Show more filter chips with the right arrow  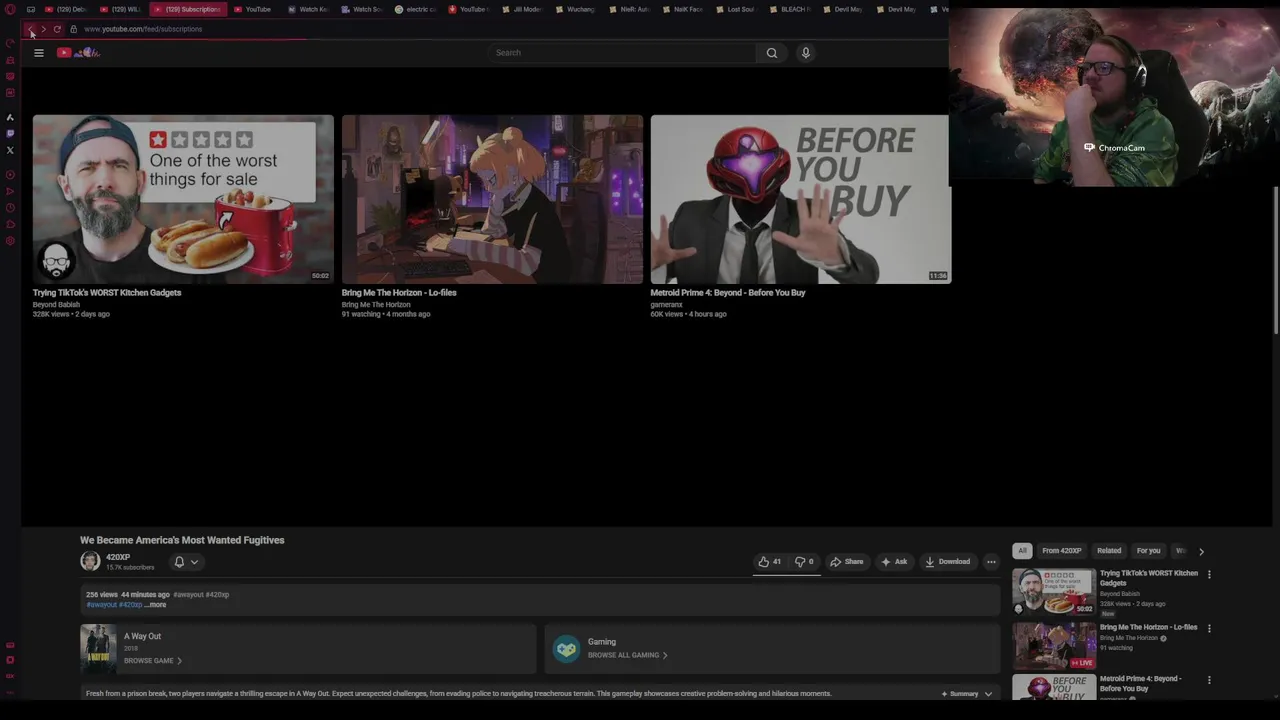coord(1201,551)
